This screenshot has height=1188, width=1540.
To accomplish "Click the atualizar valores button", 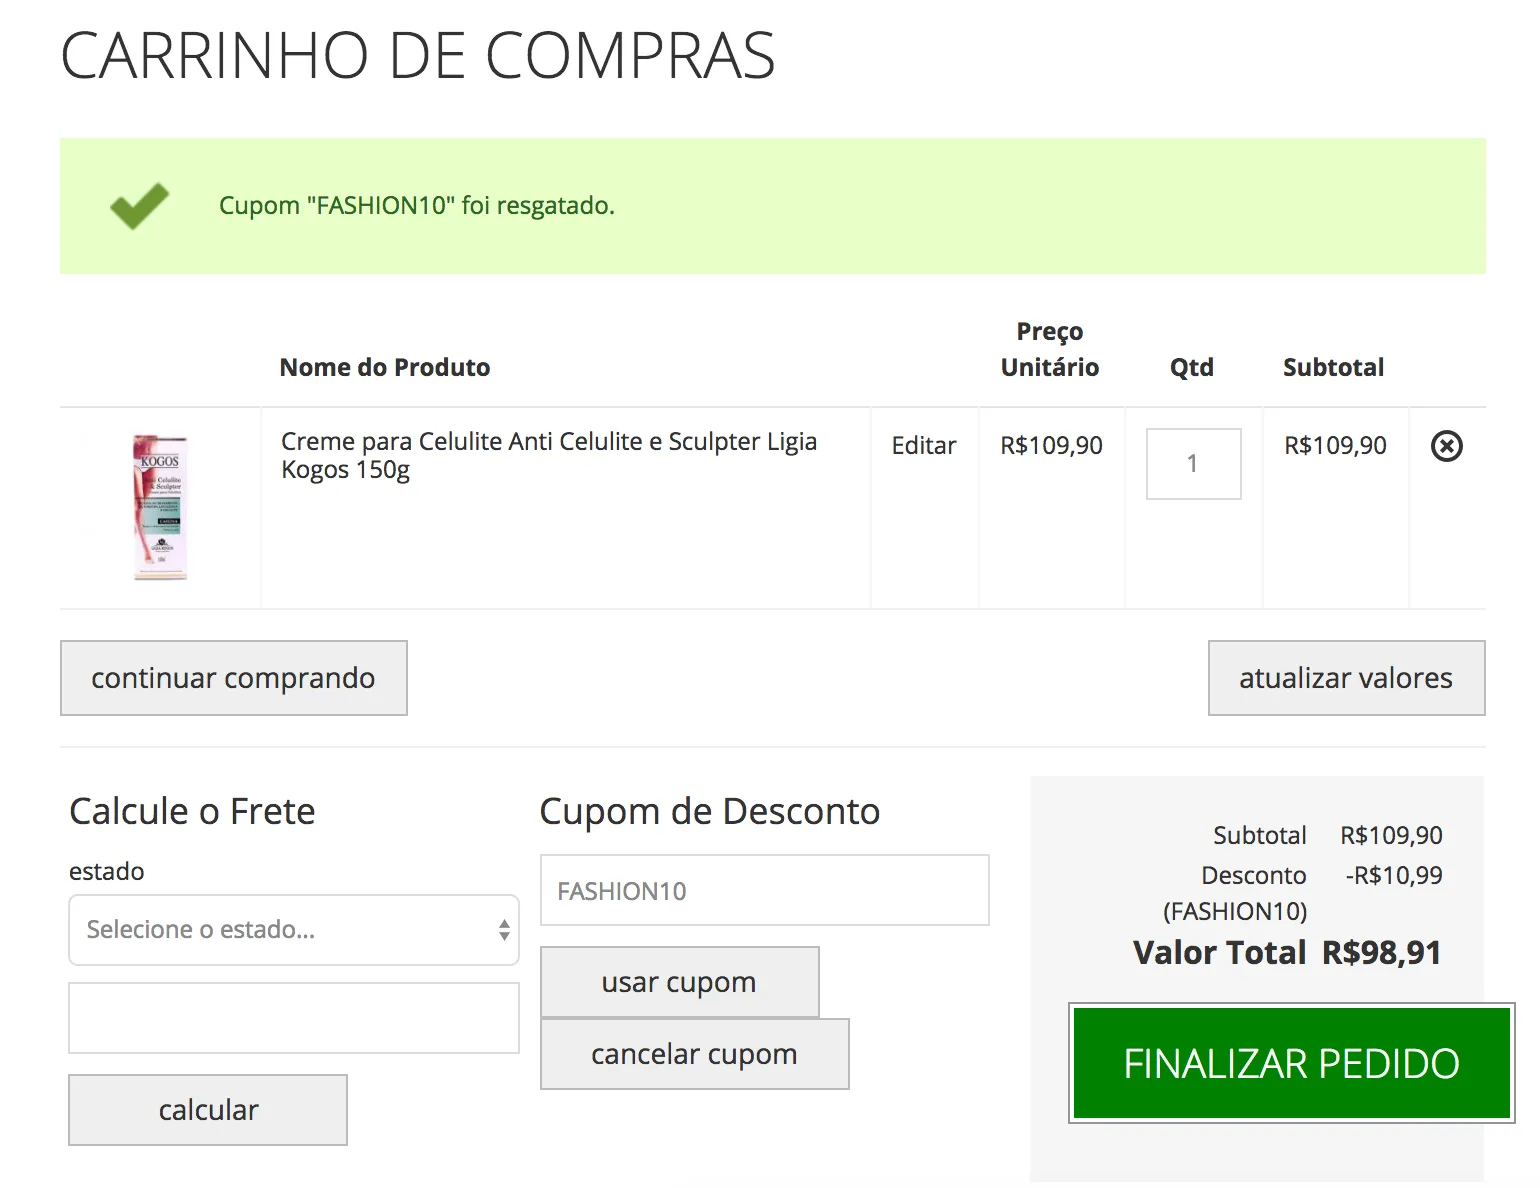I will 1346,678.
